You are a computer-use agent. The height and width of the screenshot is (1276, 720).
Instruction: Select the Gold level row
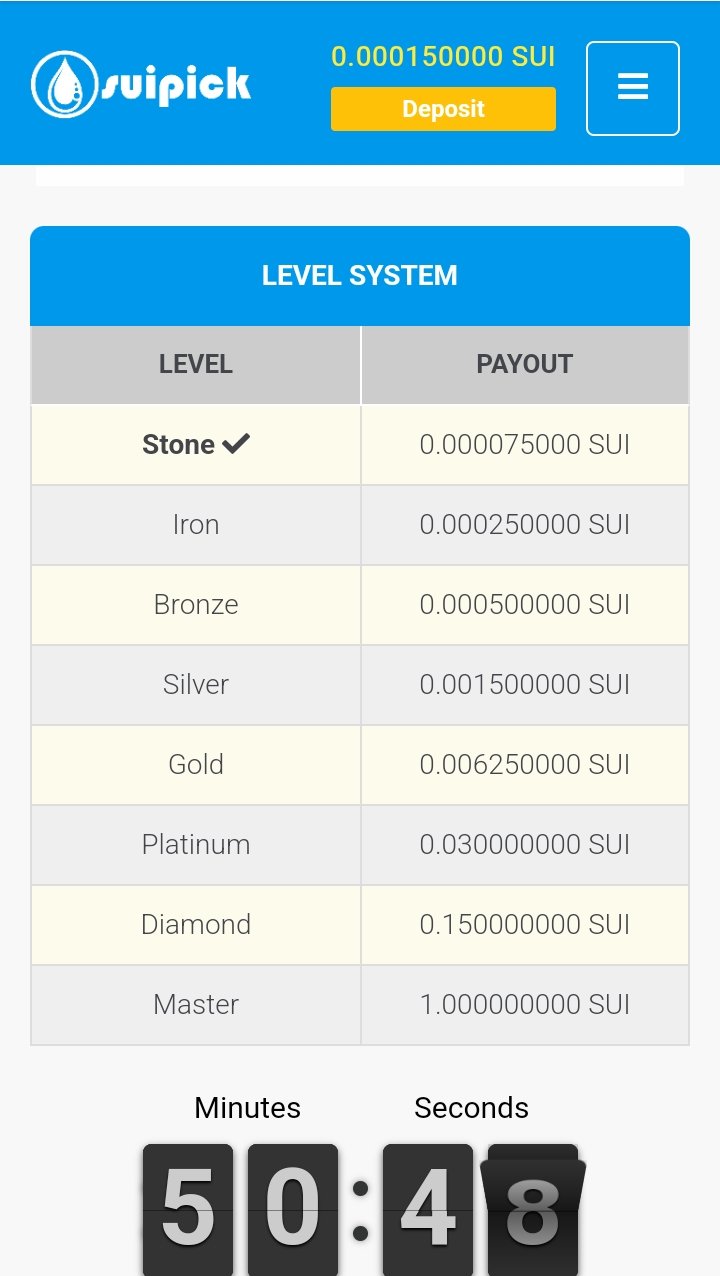196,764
